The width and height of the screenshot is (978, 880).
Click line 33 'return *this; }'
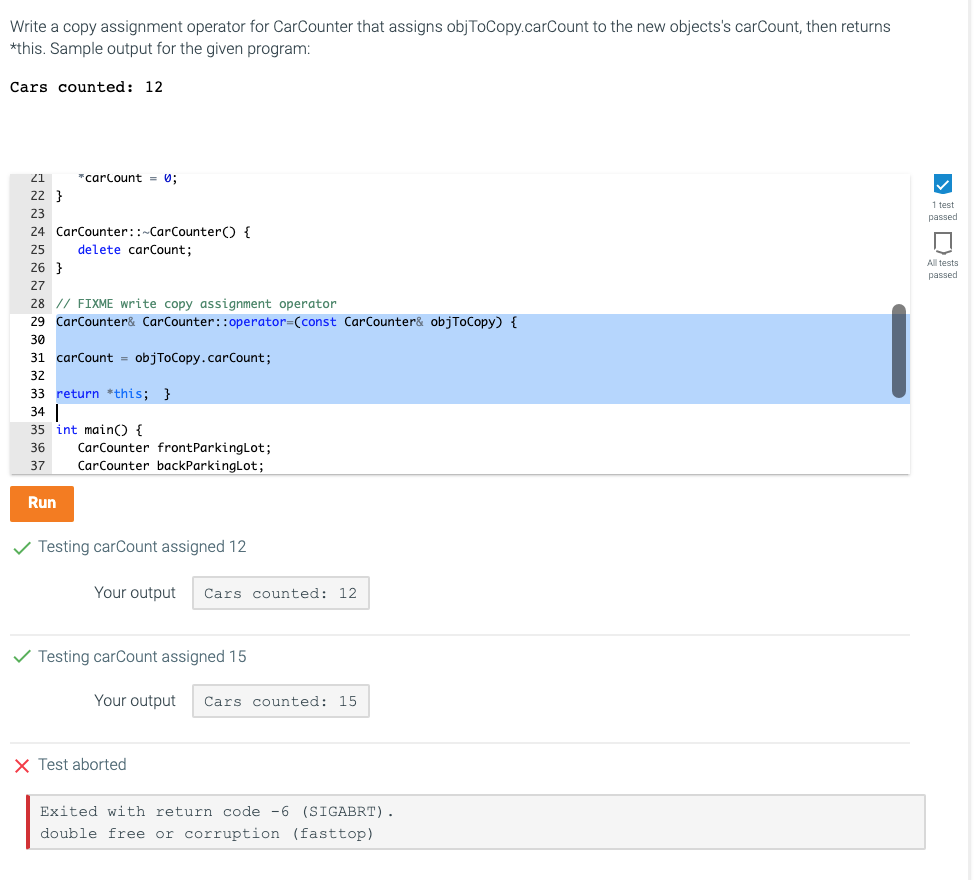click(113, 394)
